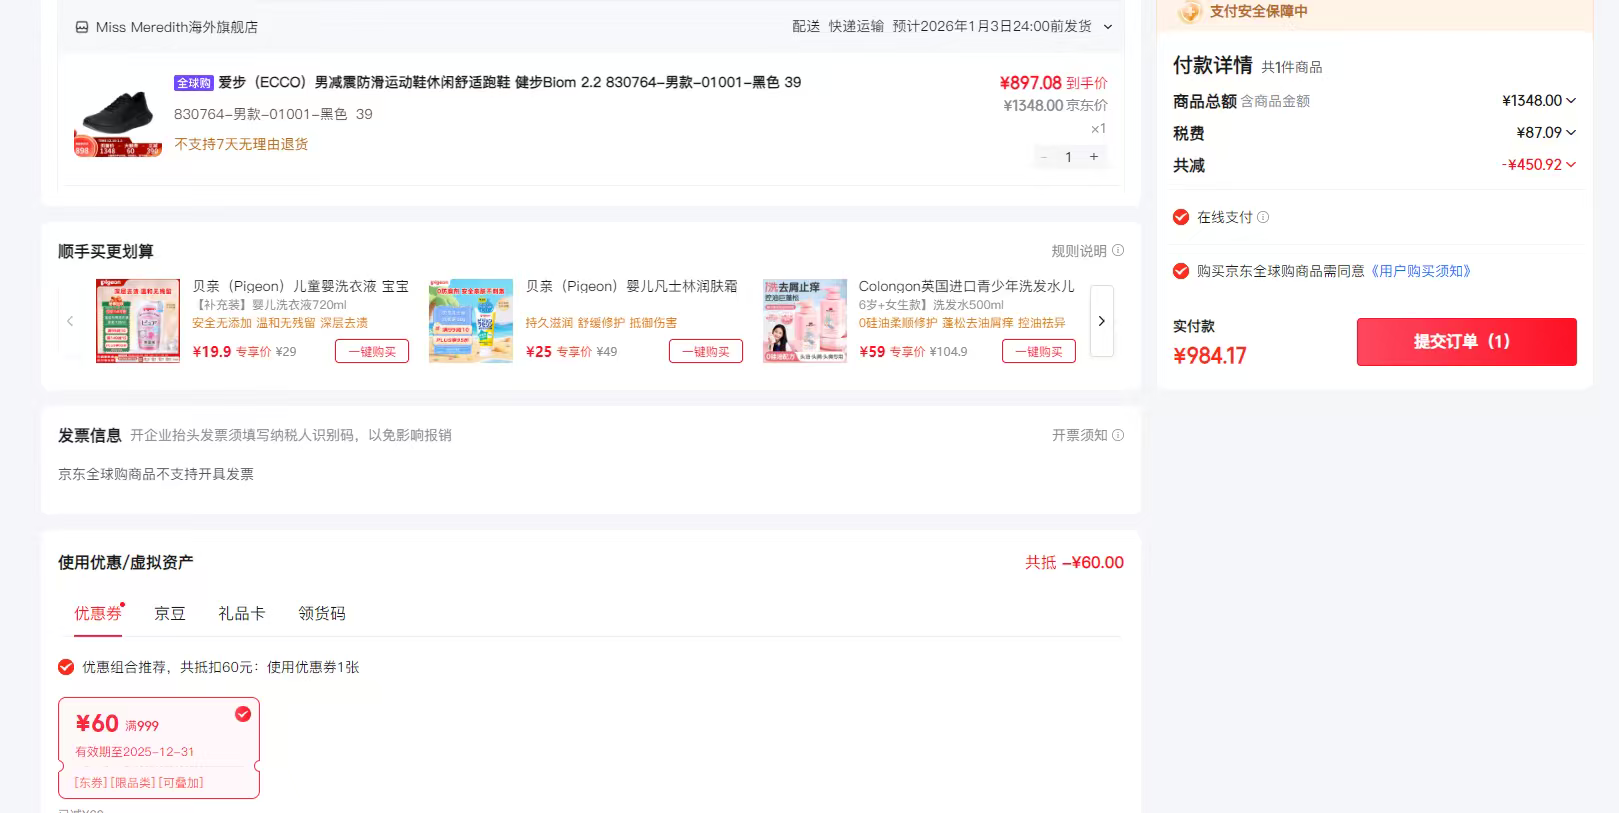The height and width of the screenshot is (813, 1619).
Task: Open the 《用户购买须知》 link
Action: pyautogui.click(x=1420, y=271)
